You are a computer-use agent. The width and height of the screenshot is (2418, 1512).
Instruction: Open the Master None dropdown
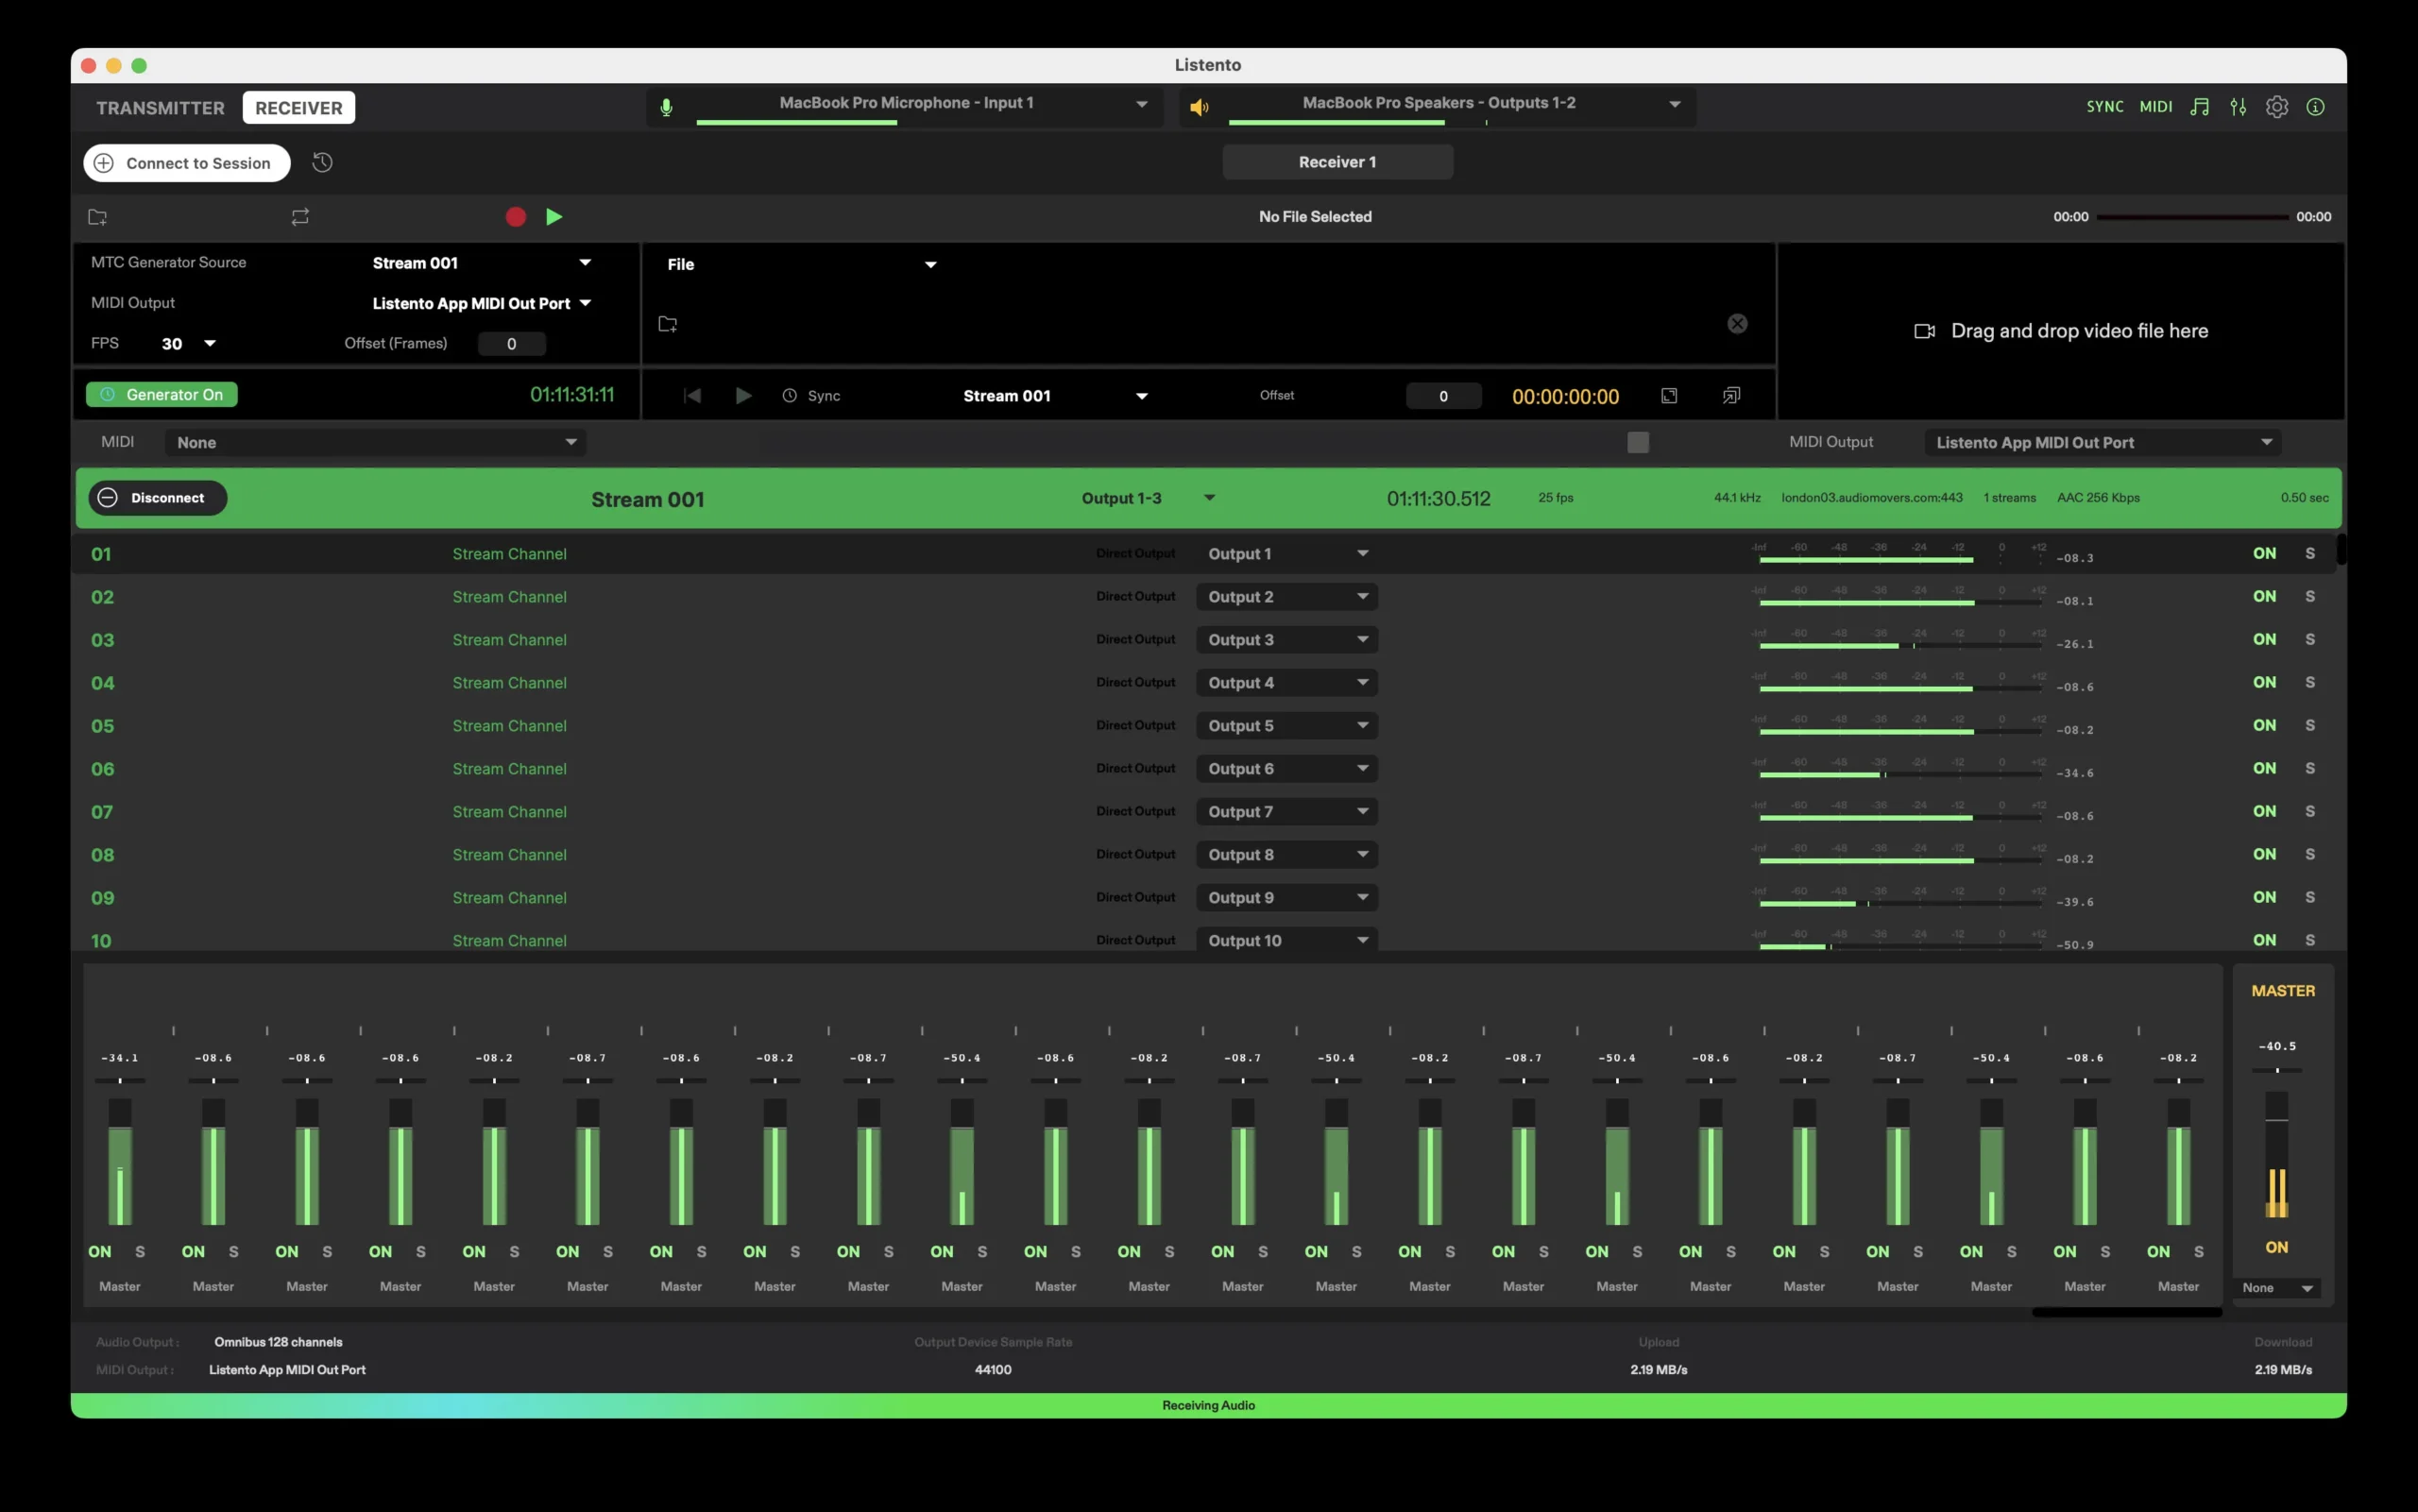pyautogui.click(x=2277, y=1288)
